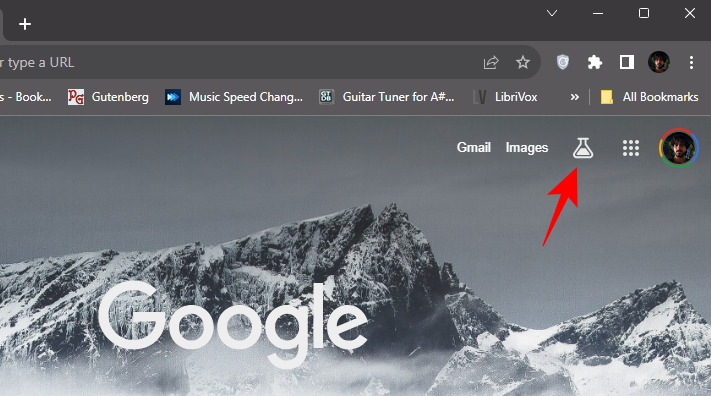Toggle the Chrome side panel

627,62
